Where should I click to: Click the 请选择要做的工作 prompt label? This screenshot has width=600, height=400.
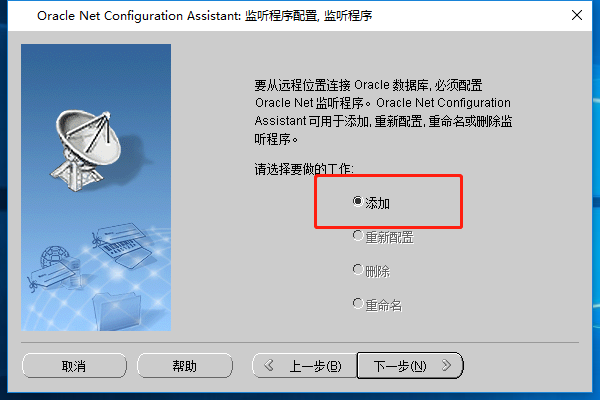click(x=304, y=169)
